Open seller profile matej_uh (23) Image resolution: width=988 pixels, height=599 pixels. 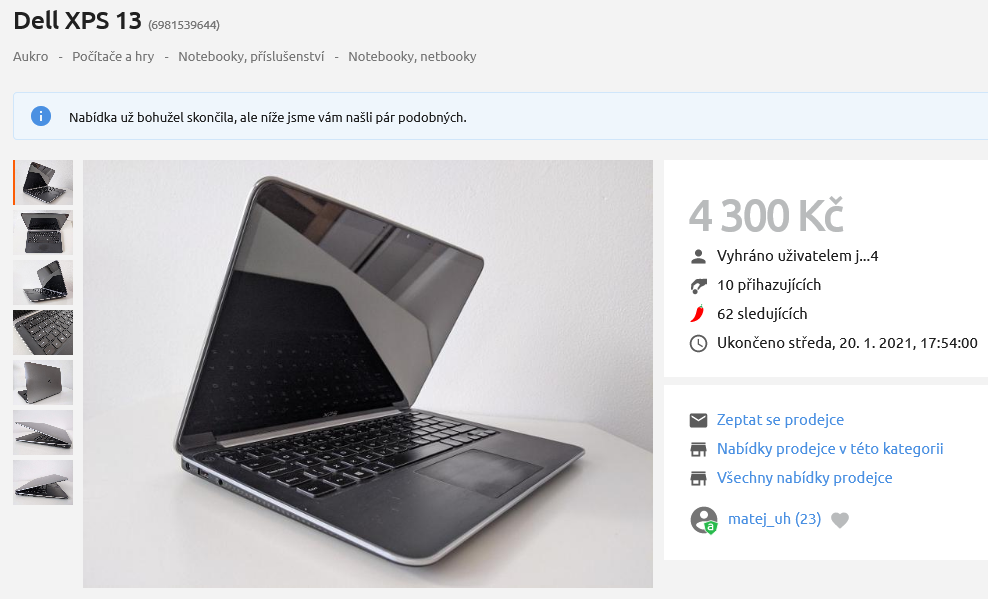pos(774,519)
